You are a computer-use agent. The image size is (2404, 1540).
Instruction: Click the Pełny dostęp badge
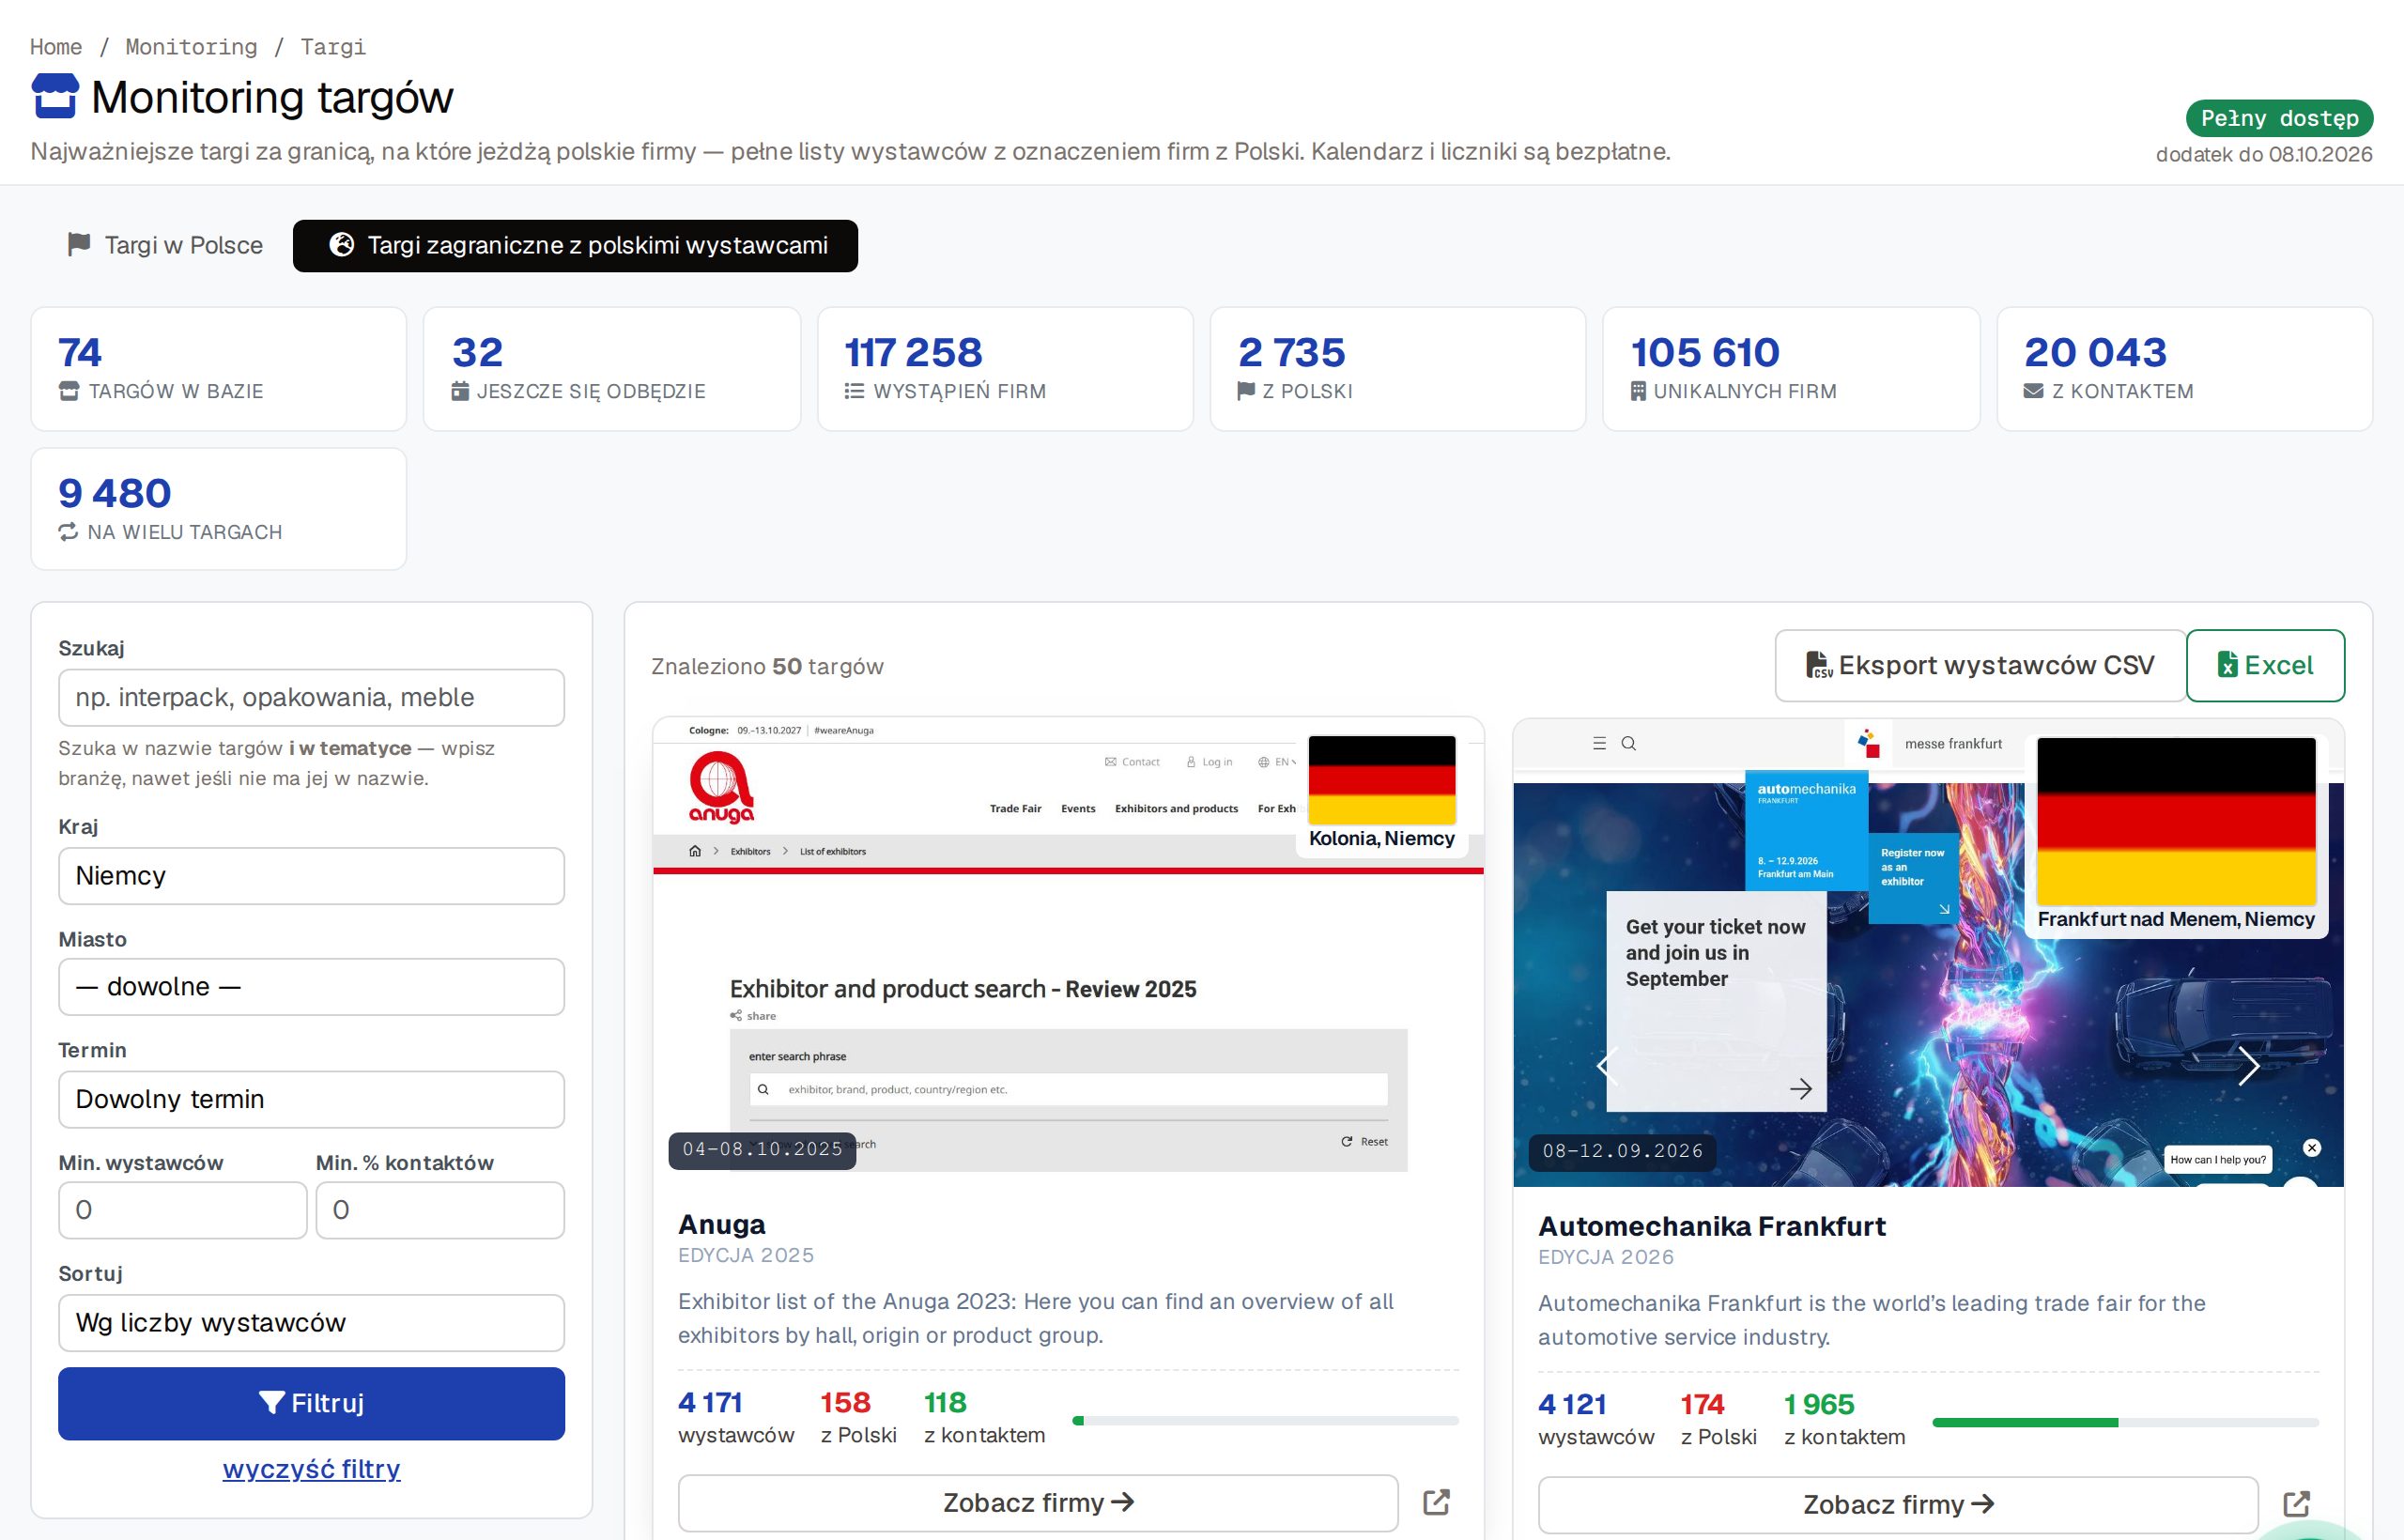[x=2279, y=118]
